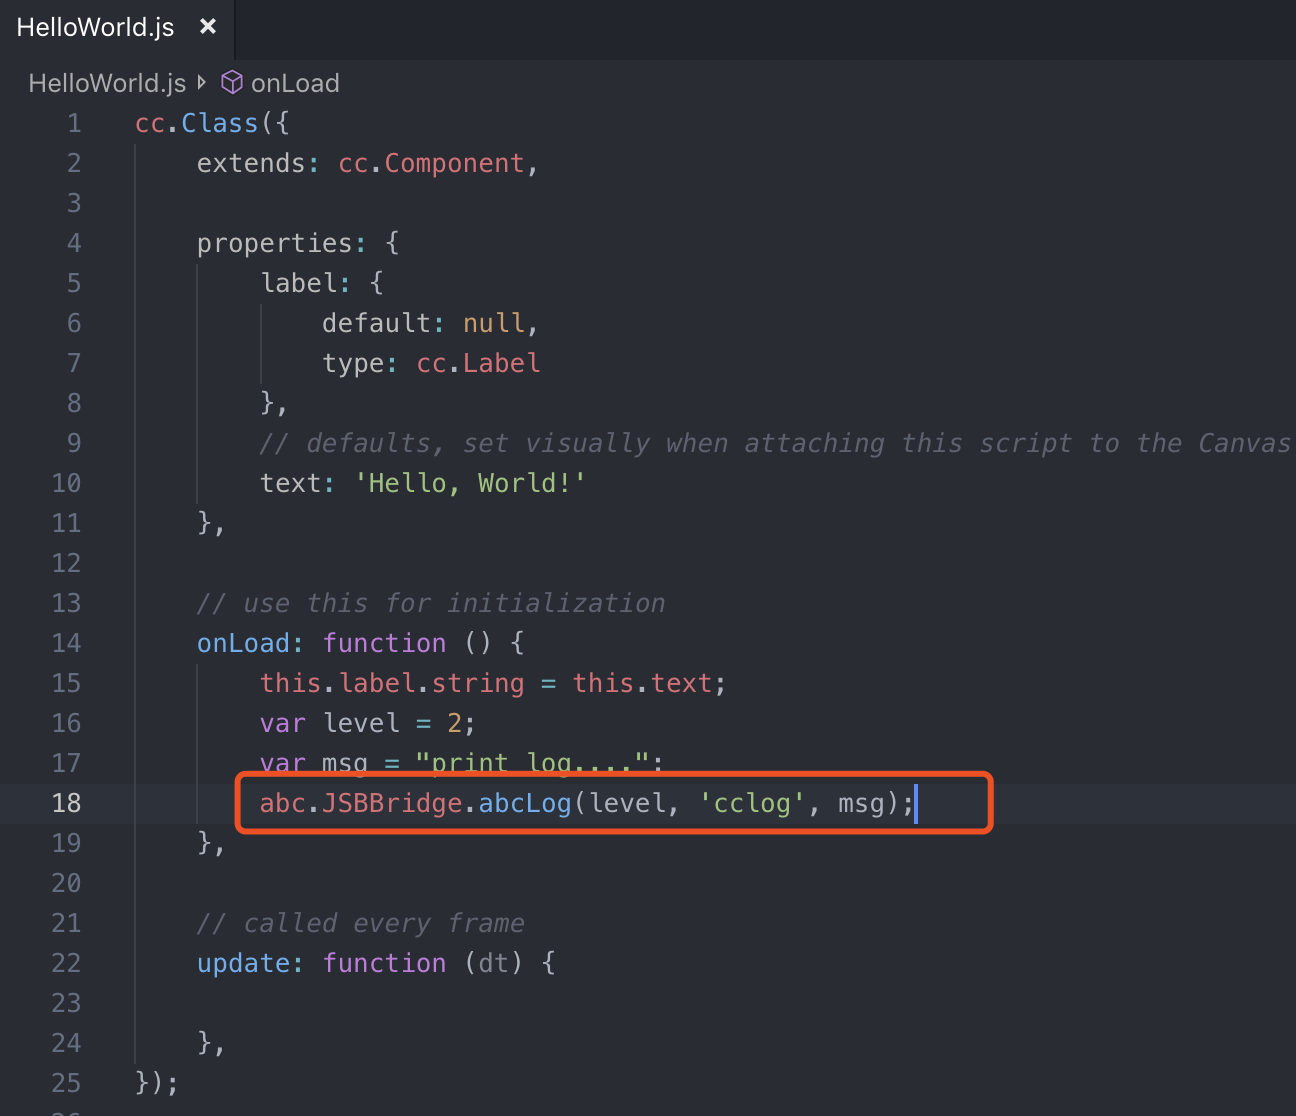Click 'extends' keyword on line 2
Screen dimensions: 1296x1116
point(251,163)
